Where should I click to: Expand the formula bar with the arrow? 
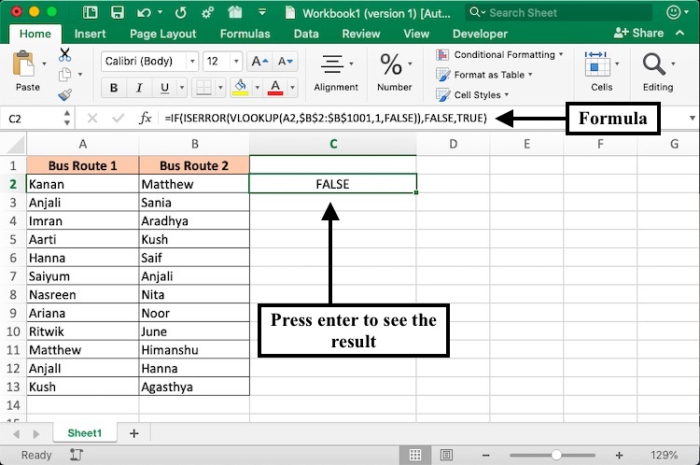click(692, 118)
